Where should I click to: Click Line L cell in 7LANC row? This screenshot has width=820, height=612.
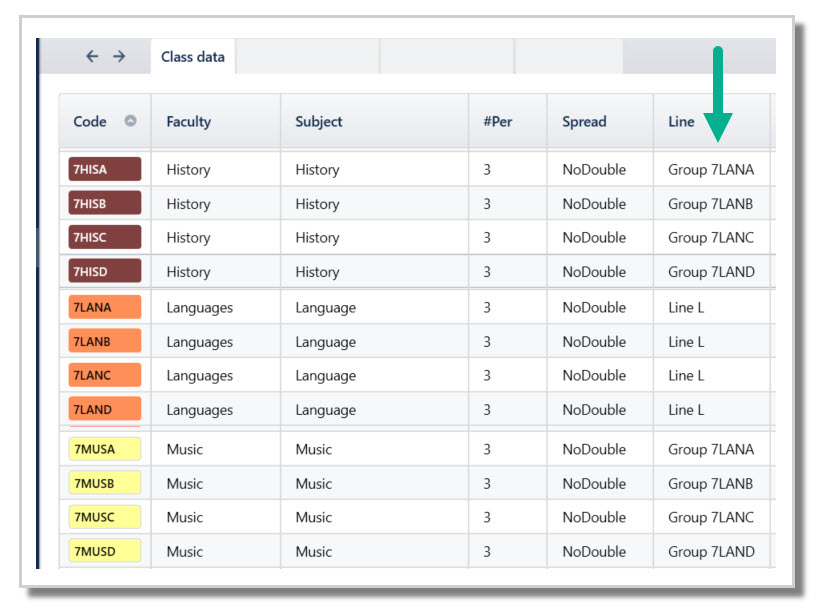pos(686,376)
